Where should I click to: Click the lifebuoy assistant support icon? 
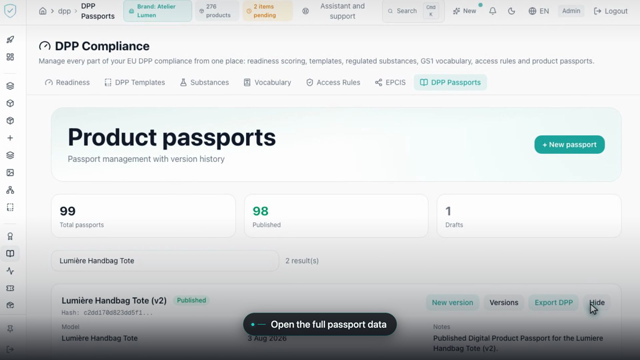pos(305,11)
